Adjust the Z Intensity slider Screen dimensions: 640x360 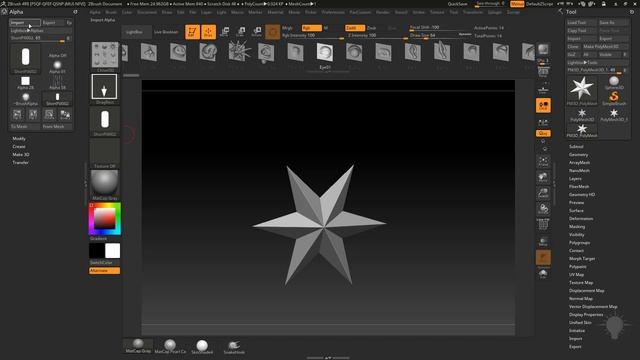(378, 36)
